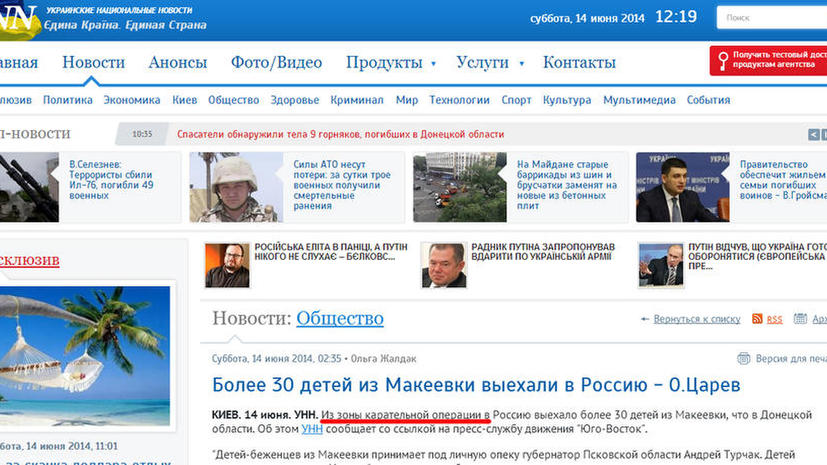Open Радник Путіна запропонував headline

(x=543, y=251)
